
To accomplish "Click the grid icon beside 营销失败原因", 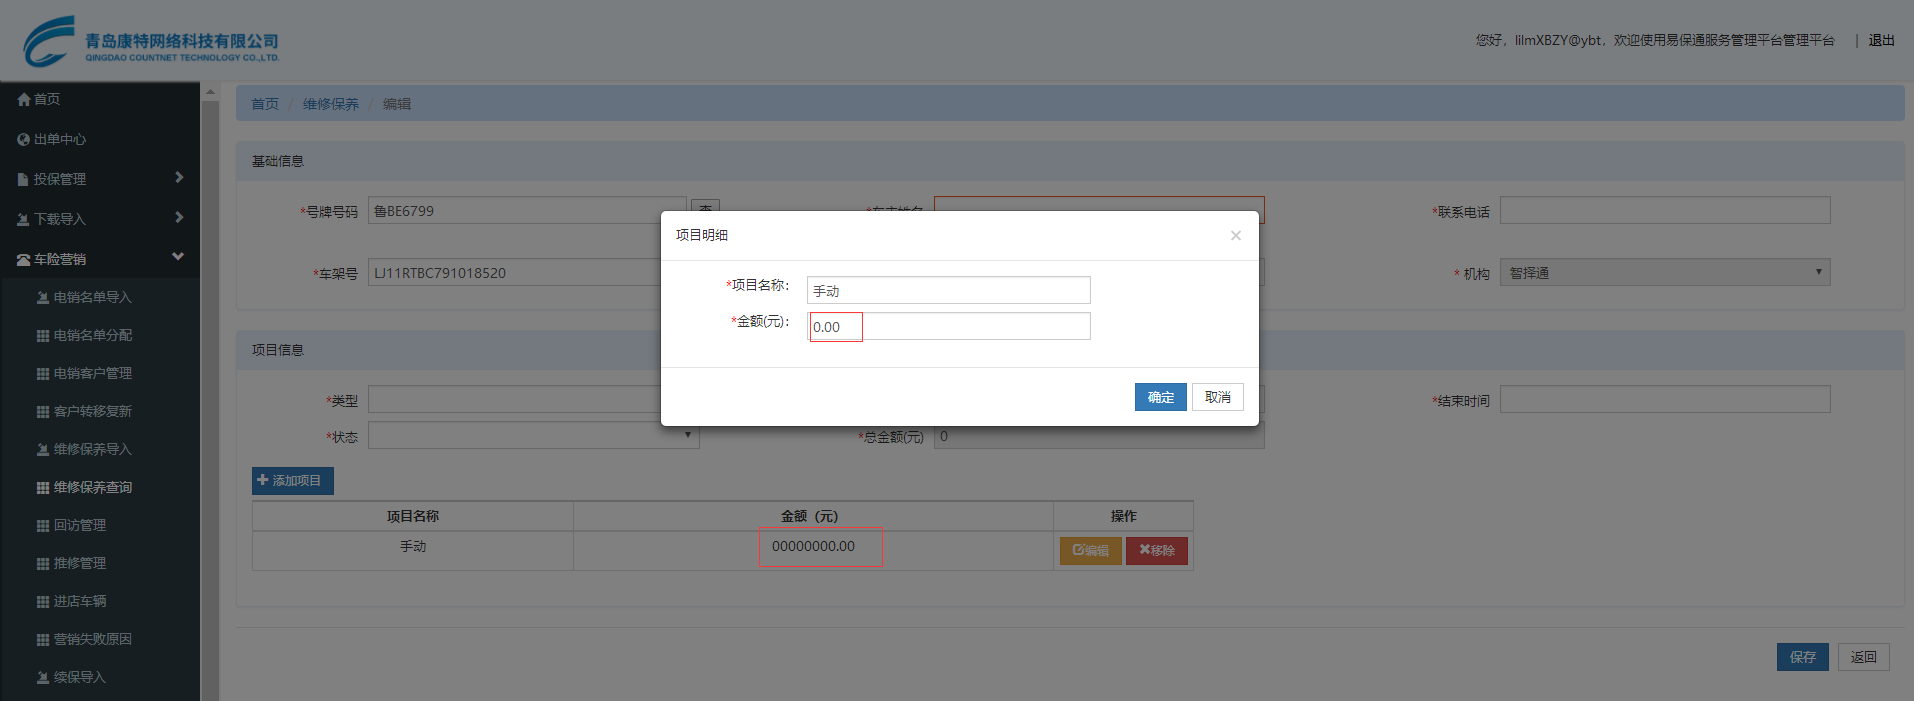I will 43,640.
